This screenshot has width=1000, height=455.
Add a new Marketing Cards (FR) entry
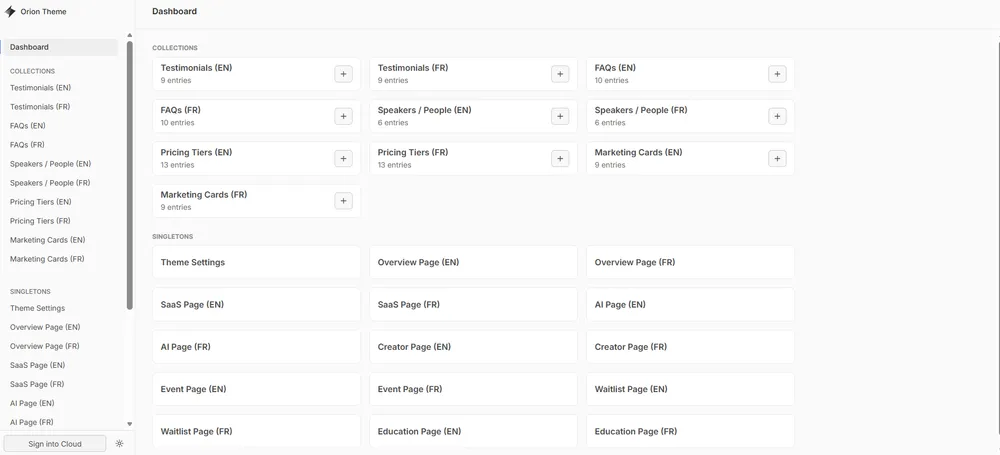(343, 201)
